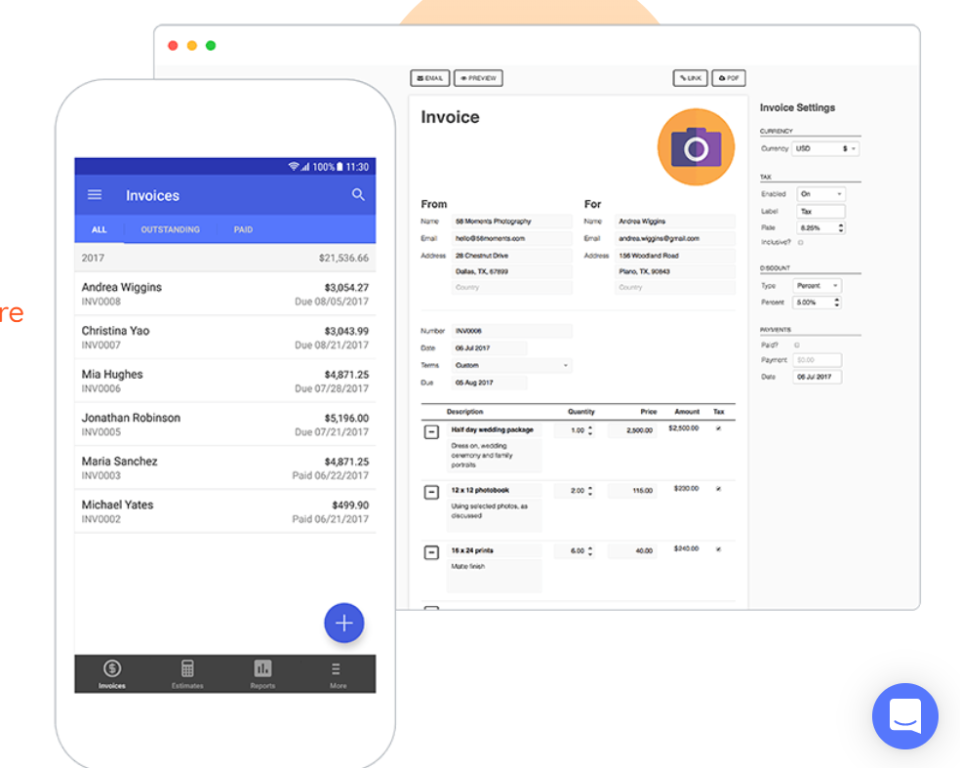This screenshot has height=768, width=960.
Task: Check the tax box for 12 x 12 photobook
Action: tap(718, 490)
